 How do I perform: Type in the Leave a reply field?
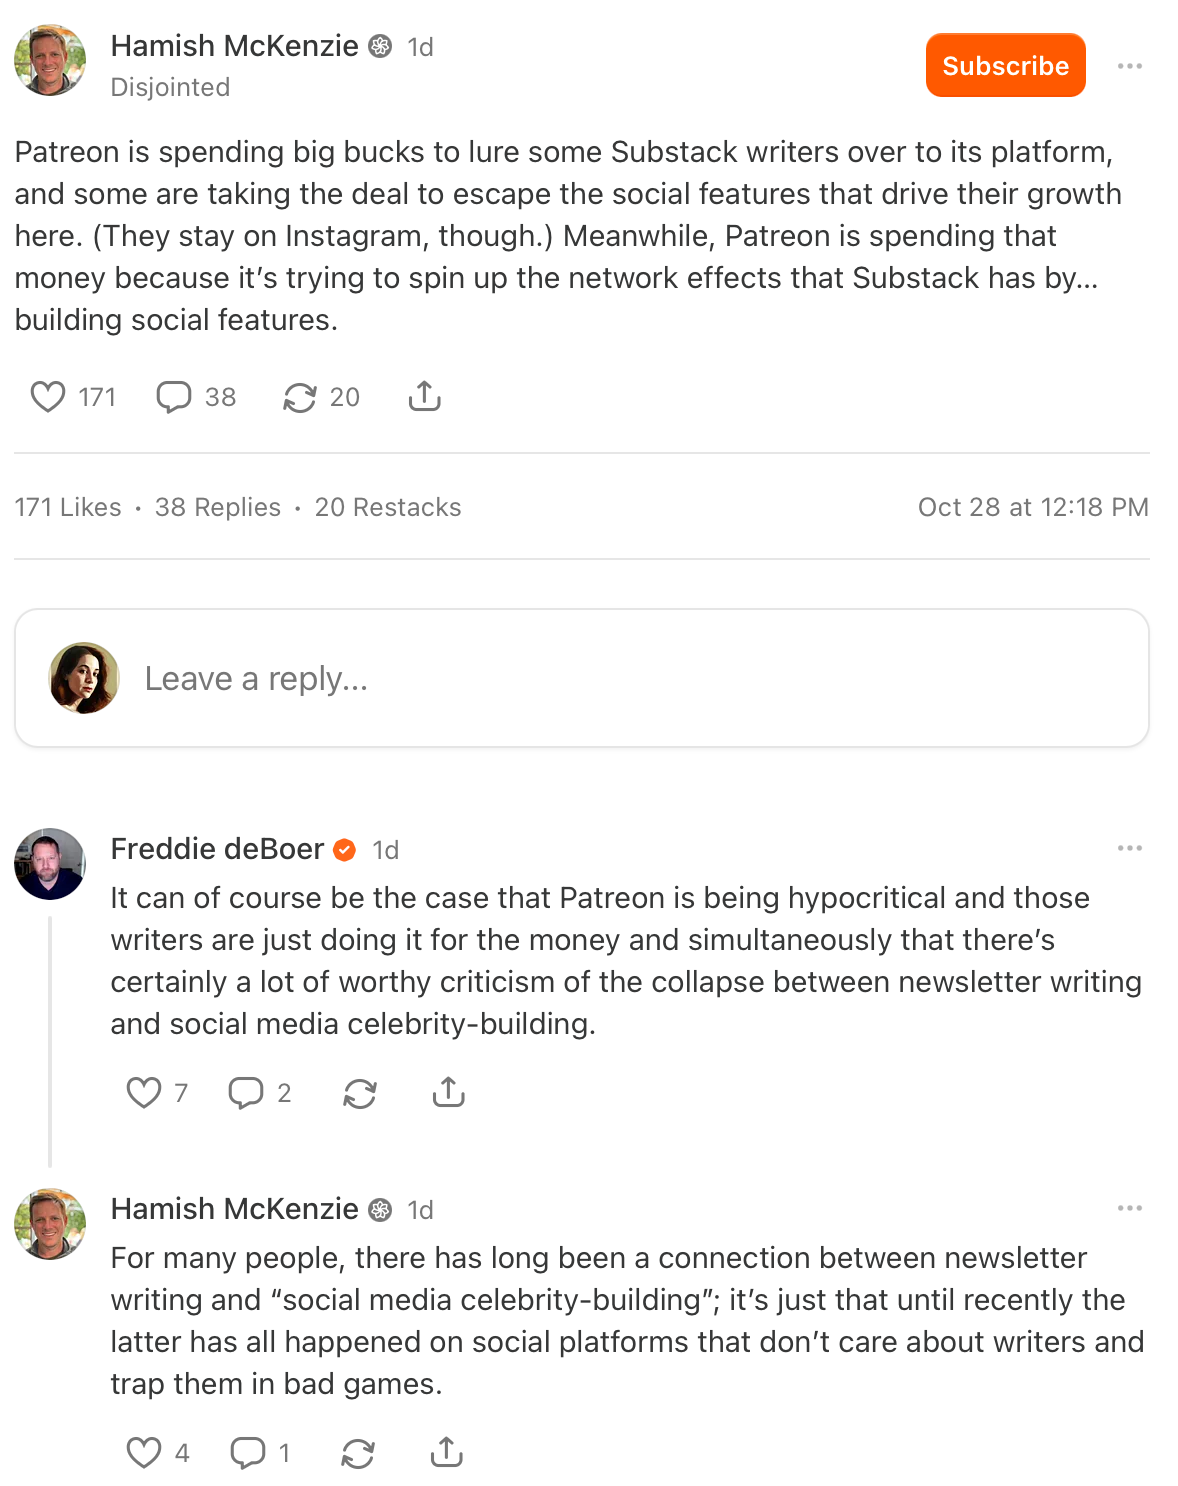(x=600, y=679)
